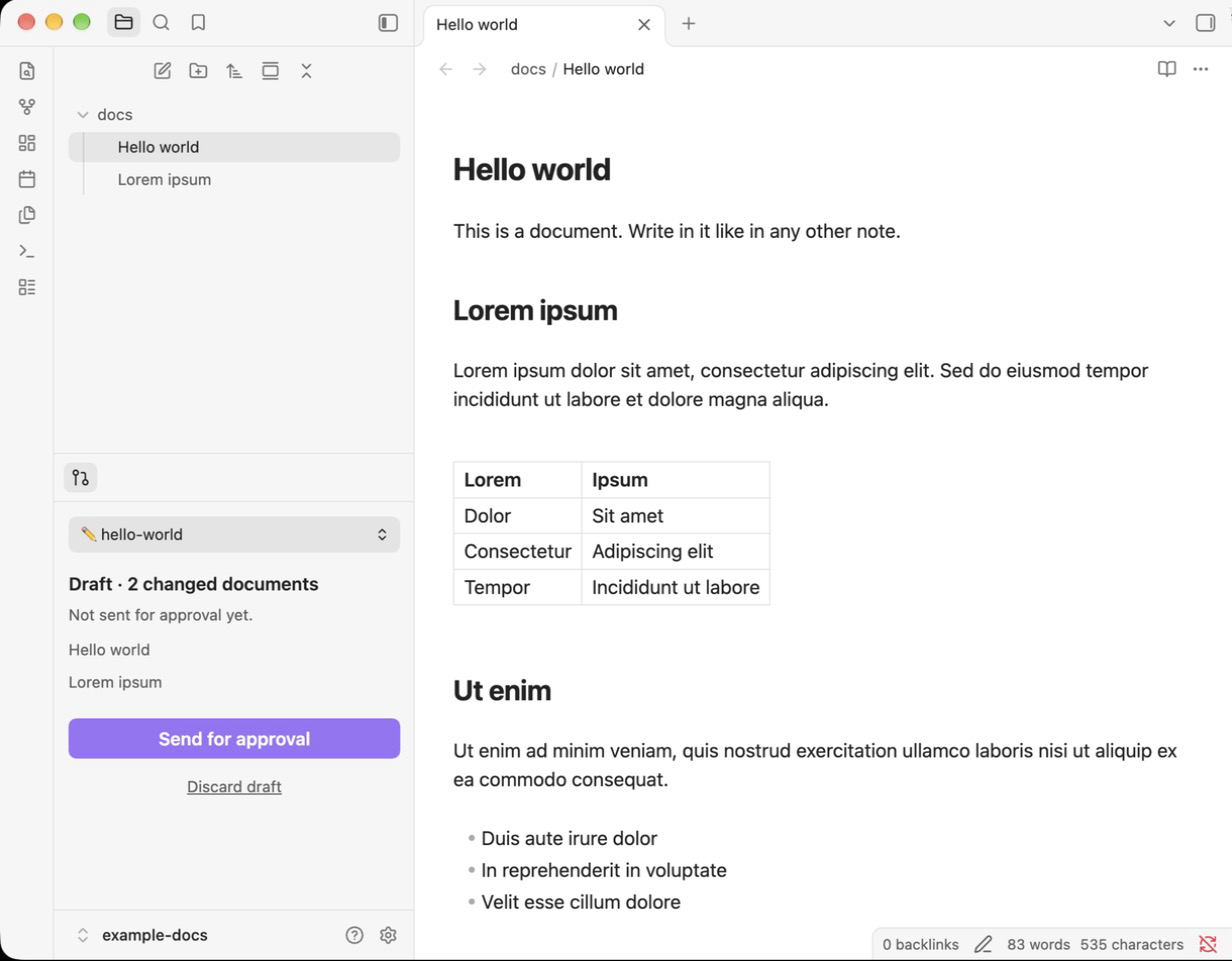
Task: Click the Ut enim heading
Action: 502,691
